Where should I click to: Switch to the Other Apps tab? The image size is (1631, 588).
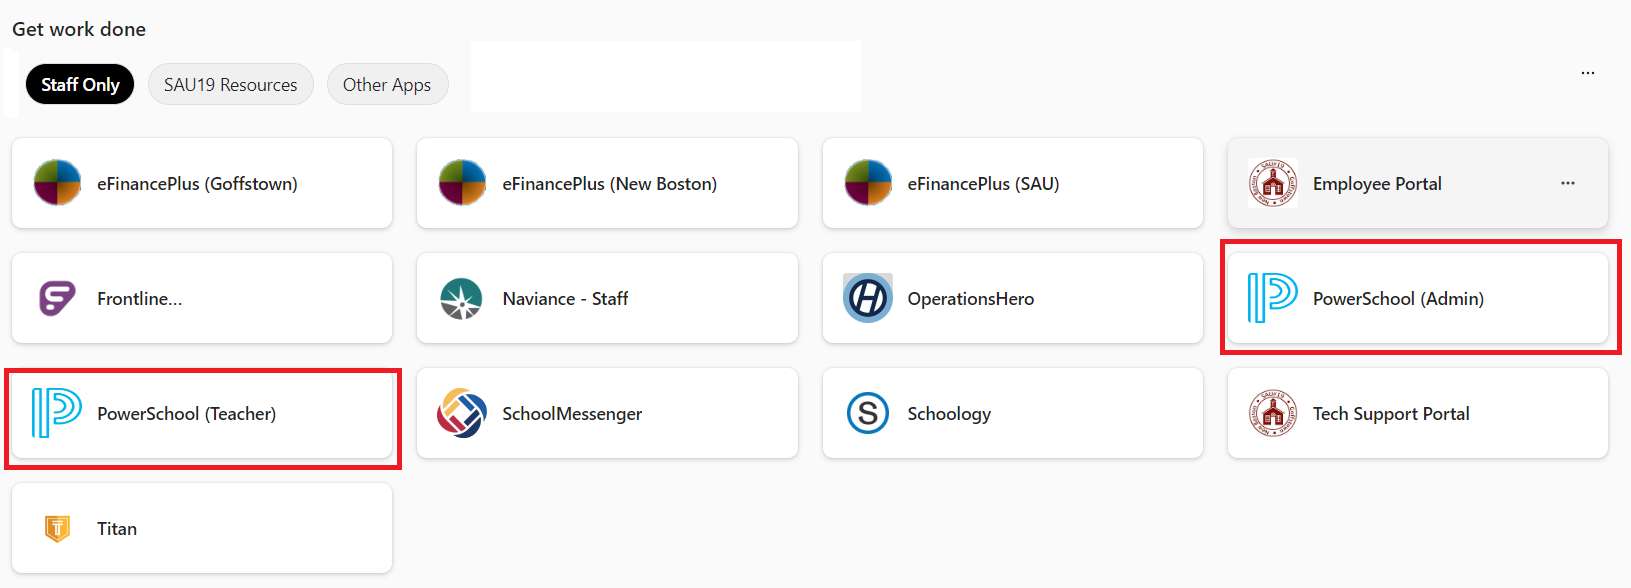(x=387, y=85)
